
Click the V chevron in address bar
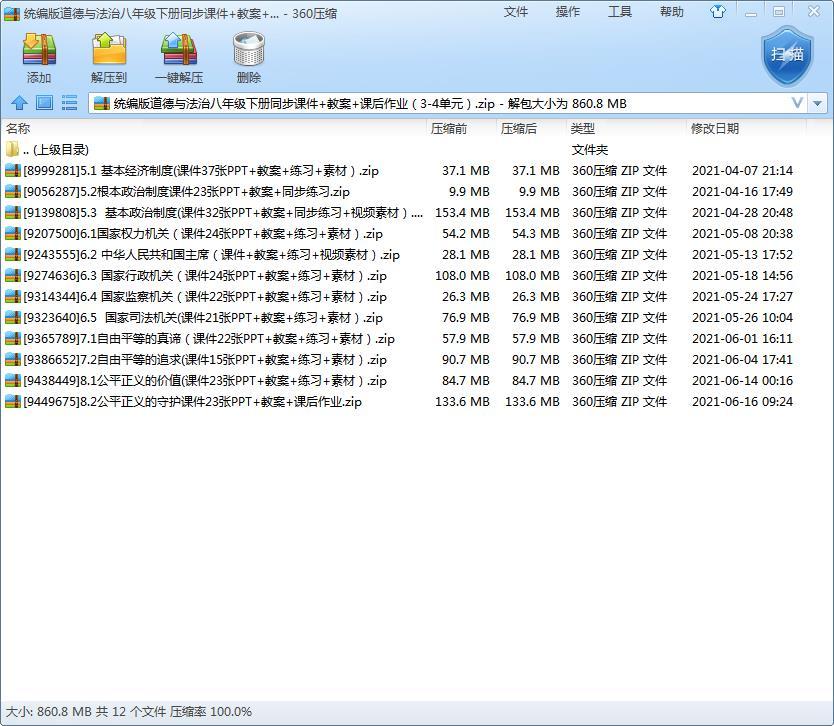797,103
